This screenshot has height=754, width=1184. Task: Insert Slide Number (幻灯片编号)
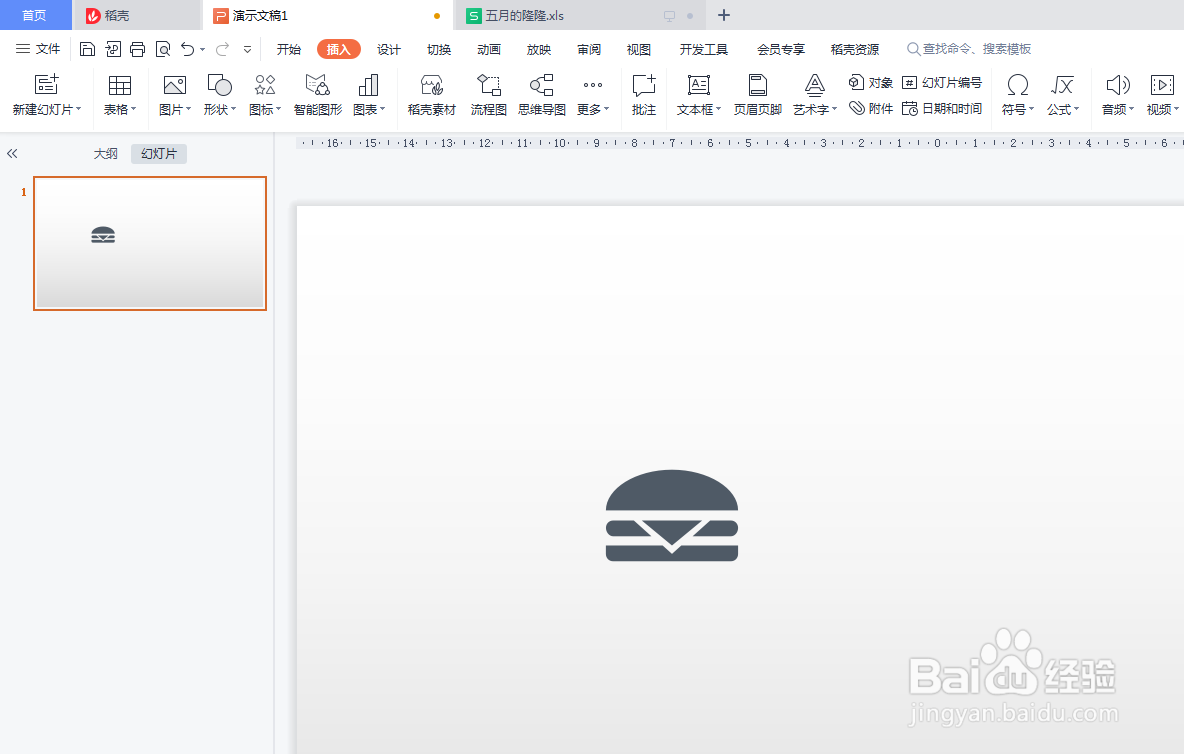(942, 82)
